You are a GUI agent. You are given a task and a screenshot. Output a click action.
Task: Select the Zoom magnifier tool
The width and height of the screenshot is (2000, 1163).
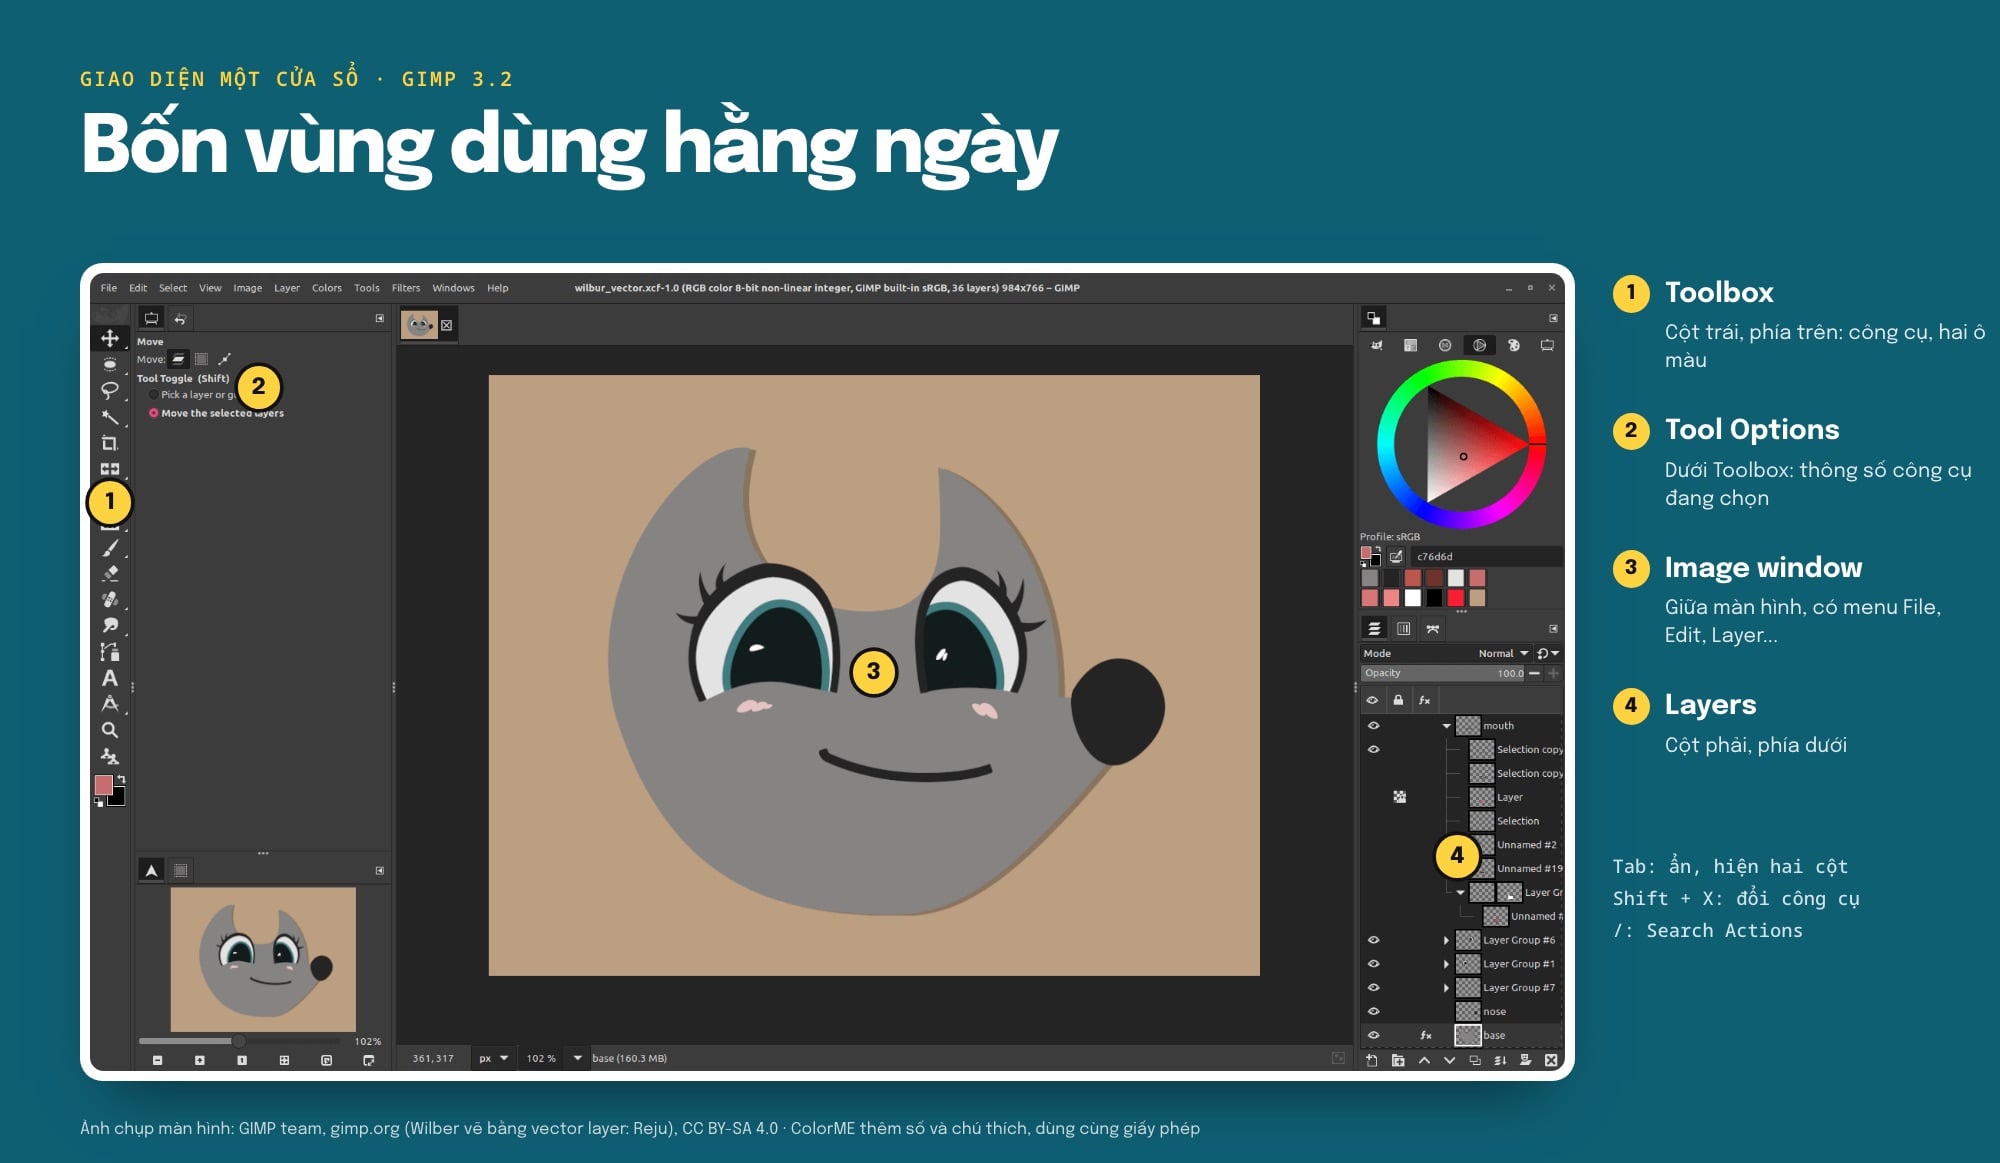(x=110, y=730)
